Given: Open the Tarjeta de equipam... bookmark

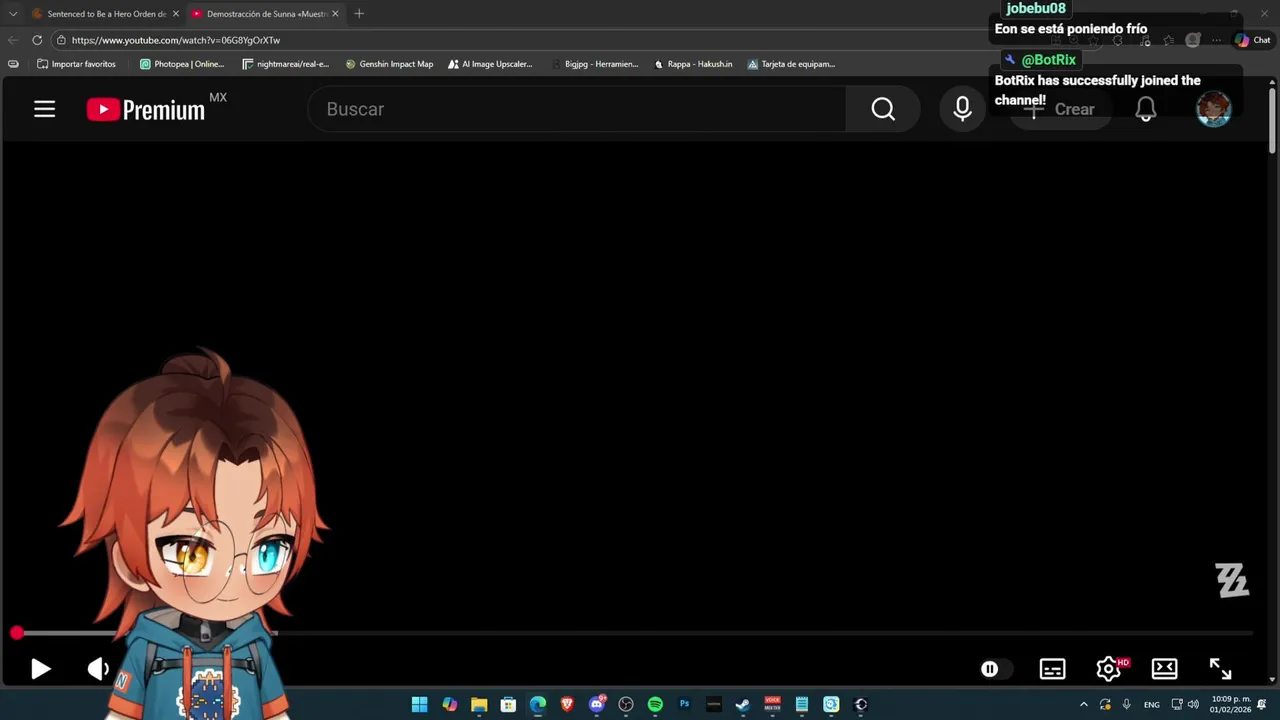Looking at the screenshot, I should [791, 64].
